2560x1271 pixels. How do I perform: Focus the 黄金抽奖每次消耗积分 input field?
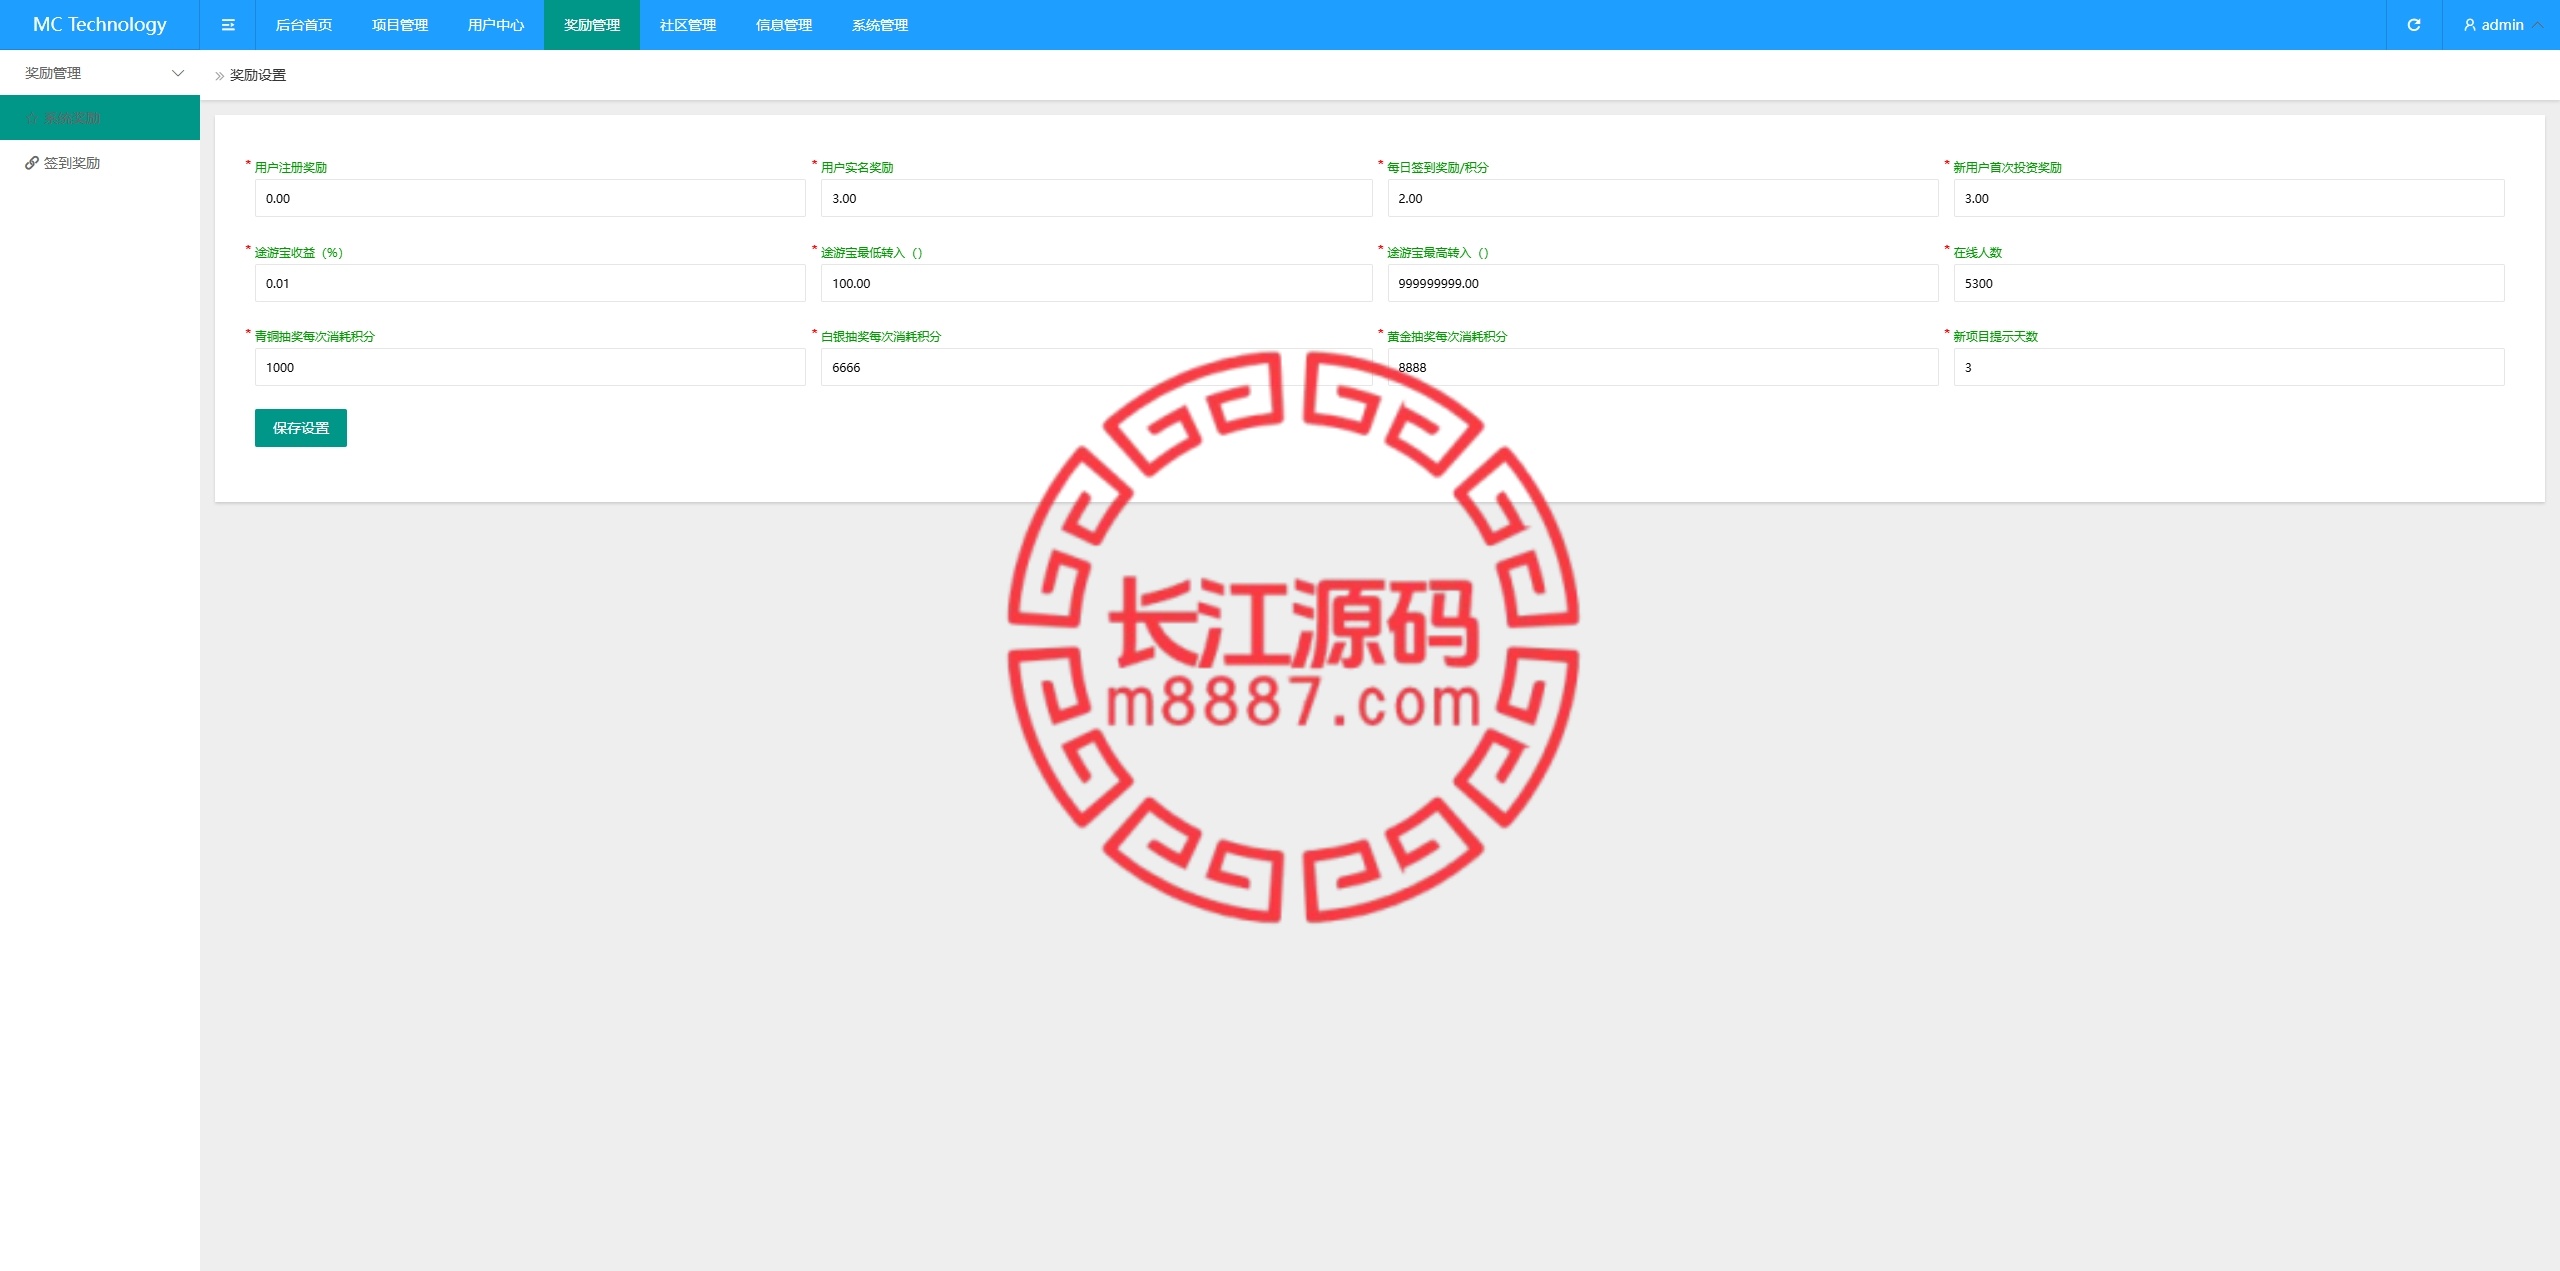click(x=1663, y=367)
